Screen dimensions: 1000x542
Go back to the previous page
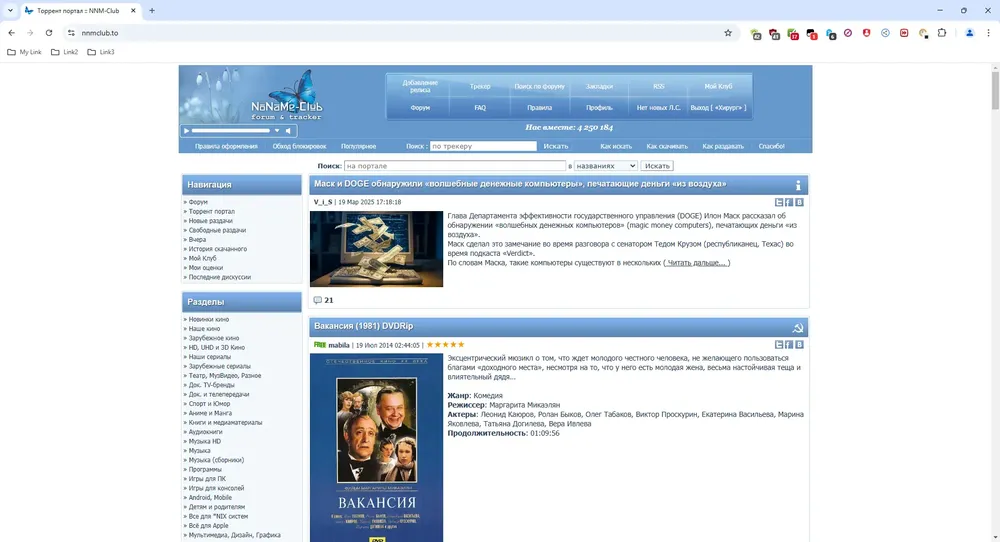11,33
